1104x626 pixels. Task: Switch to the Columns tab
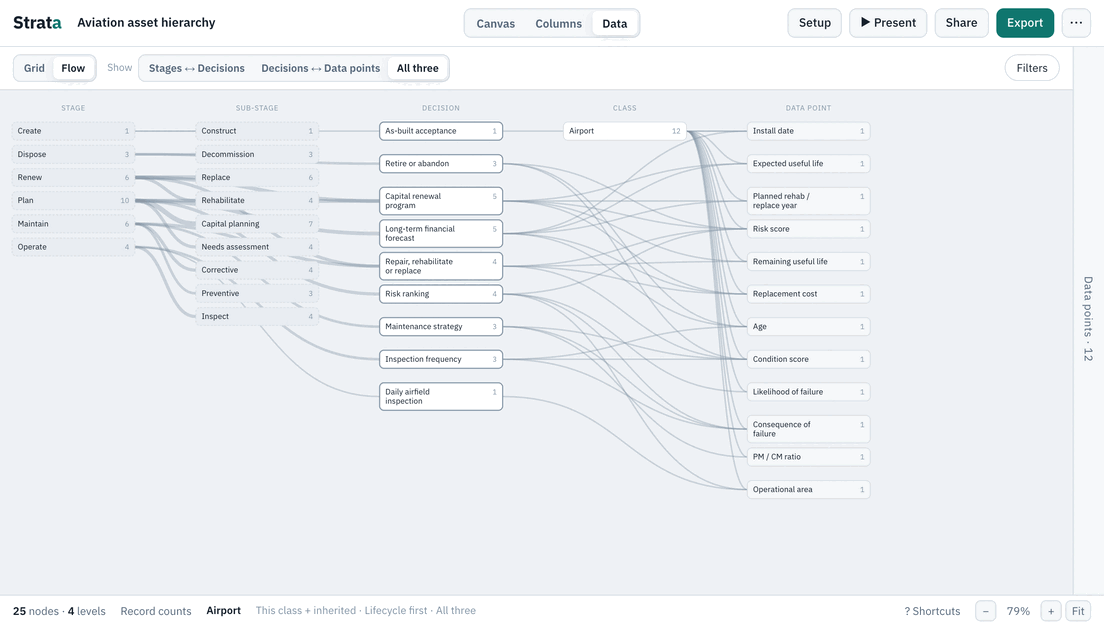[558, 23]
